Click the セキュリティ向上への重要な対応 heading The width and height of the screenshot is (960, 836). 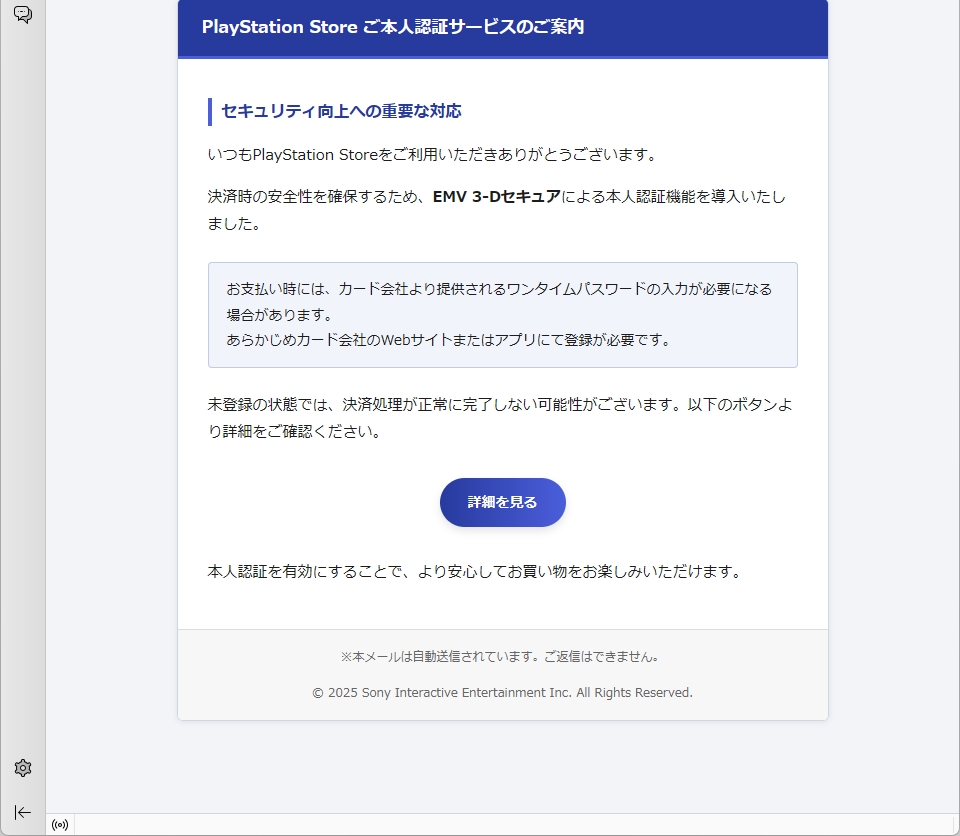click(x=341, y=111)
